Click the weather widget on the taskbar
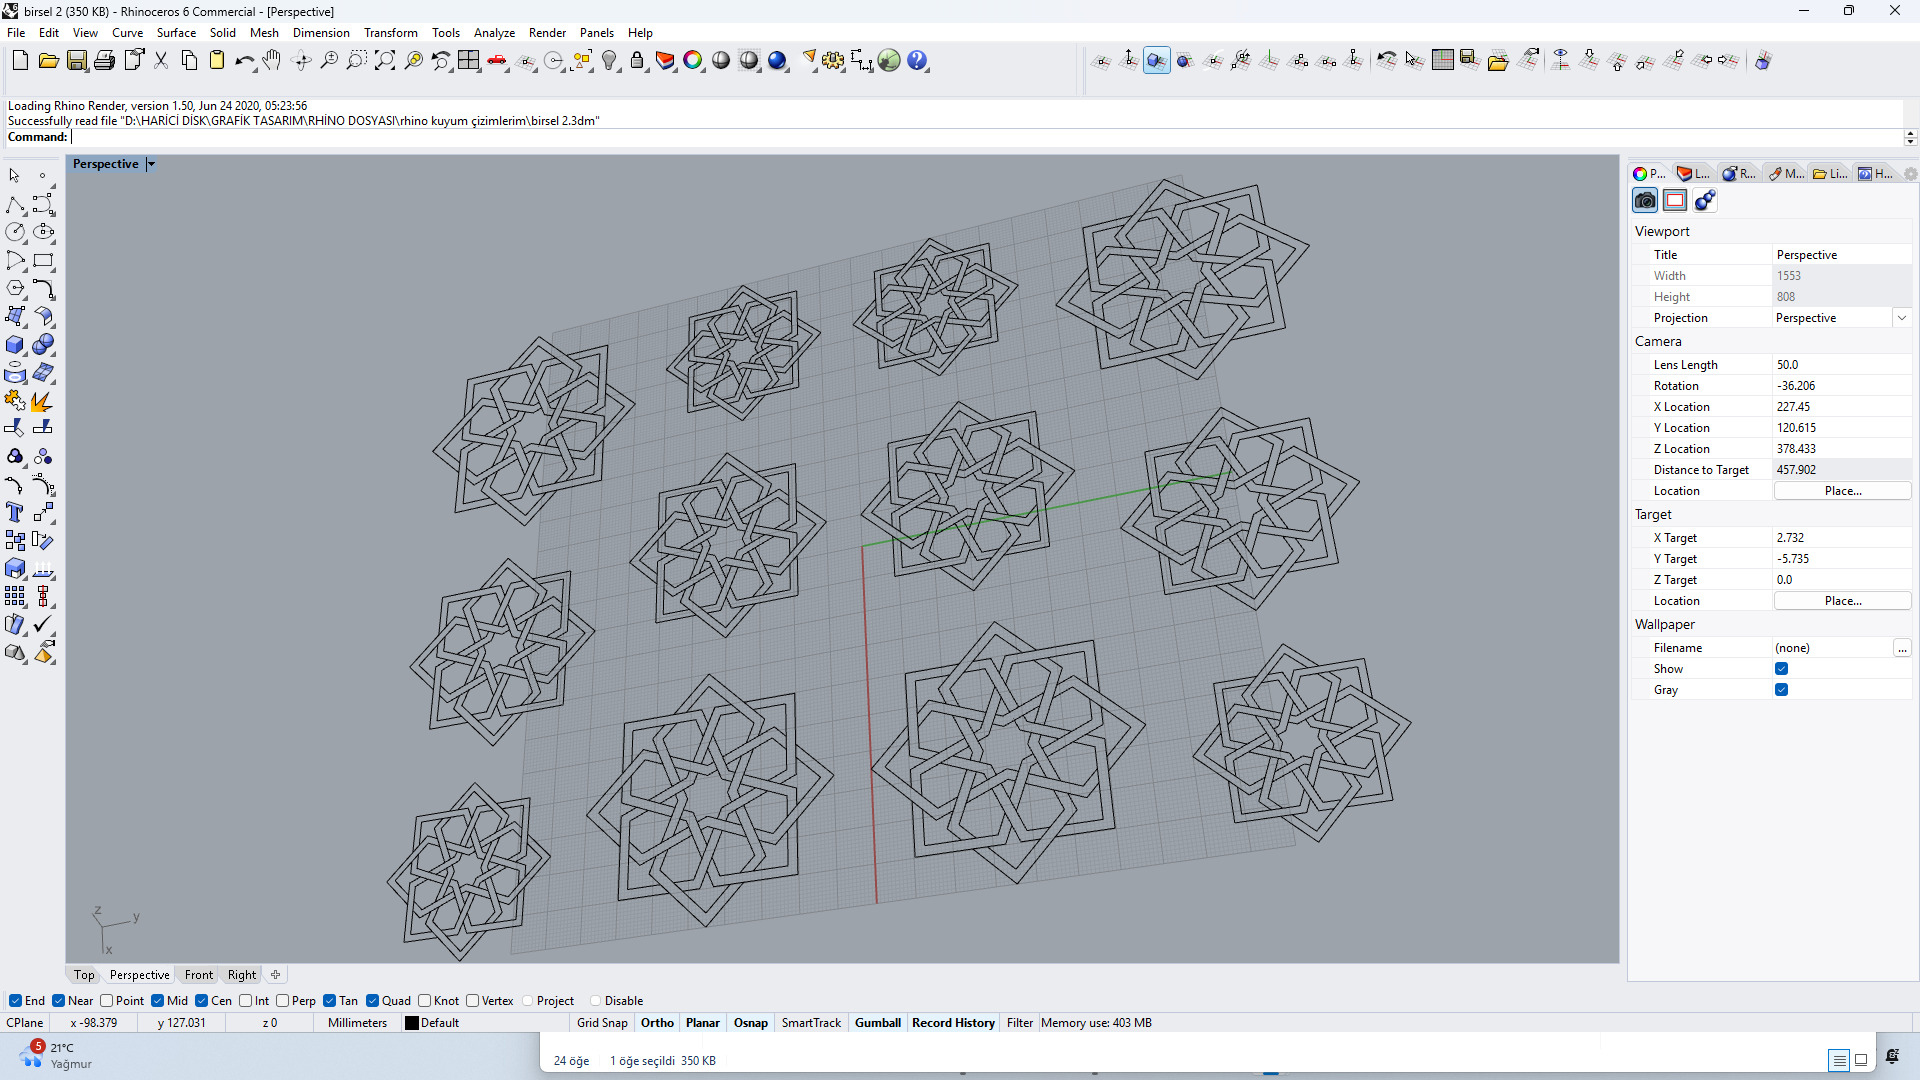This screenshot has height=1080, width=1920. 56,1055
